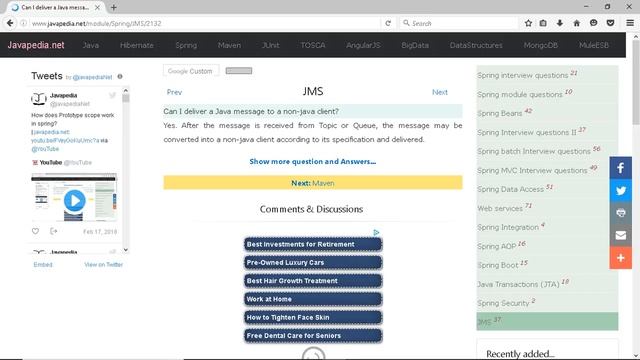Viewport: 640px width, 360px height.
Task: Click the tweet share arrow icon
Action: [53, 231]
